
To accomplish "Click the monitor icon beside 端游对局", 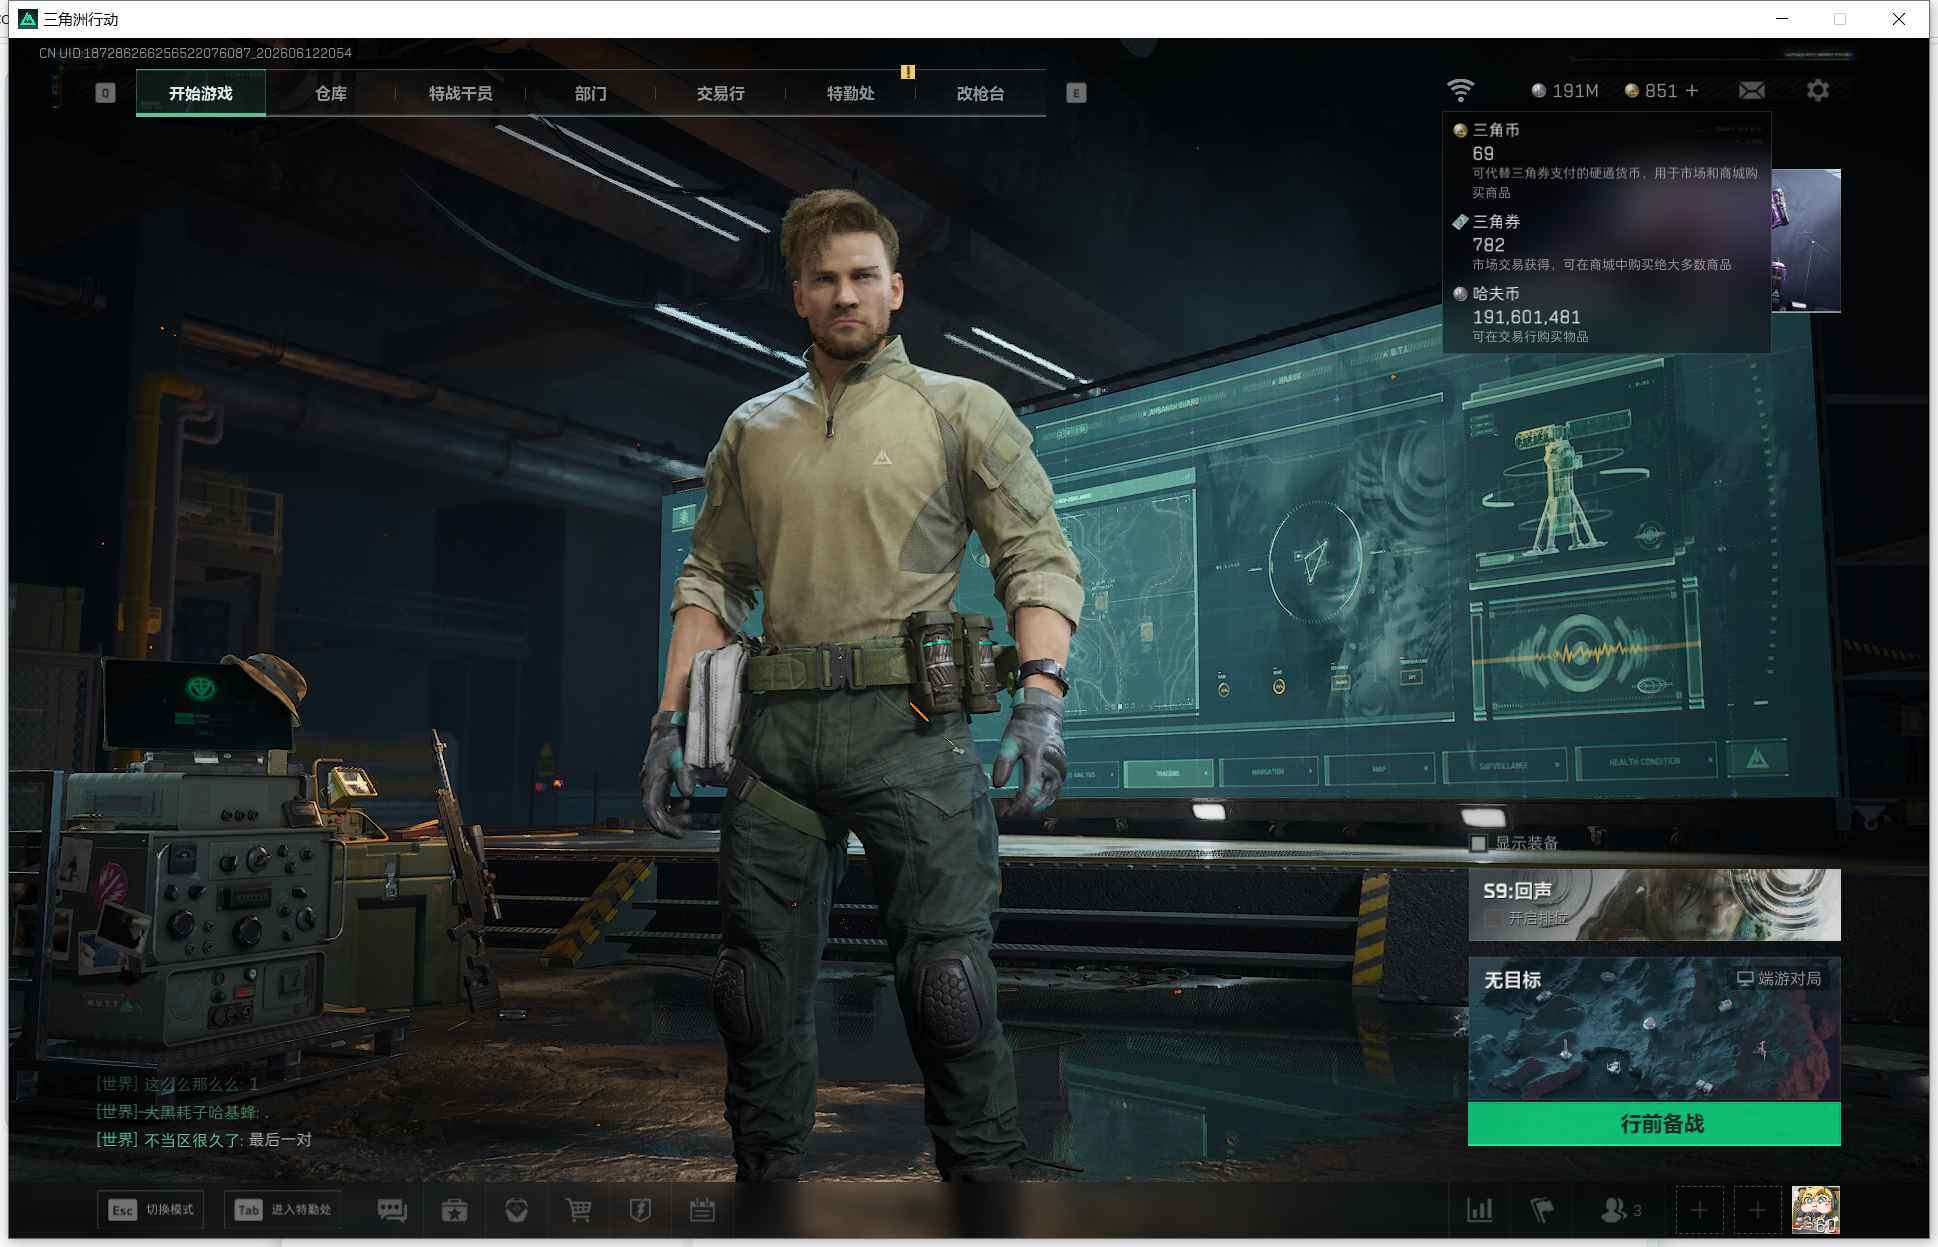I will (x=1745, y=979).
